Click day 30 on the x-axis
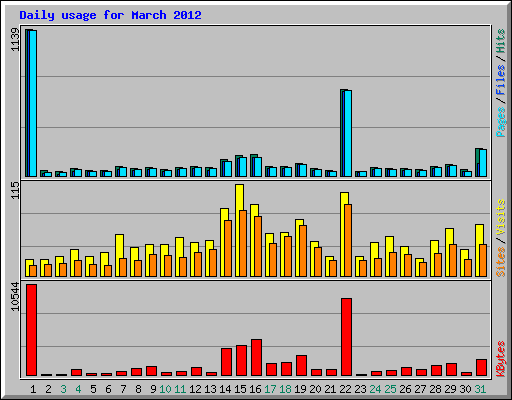The height and width of the screenshot is (400, 512). pyautogui.click(x=465, y=389)
